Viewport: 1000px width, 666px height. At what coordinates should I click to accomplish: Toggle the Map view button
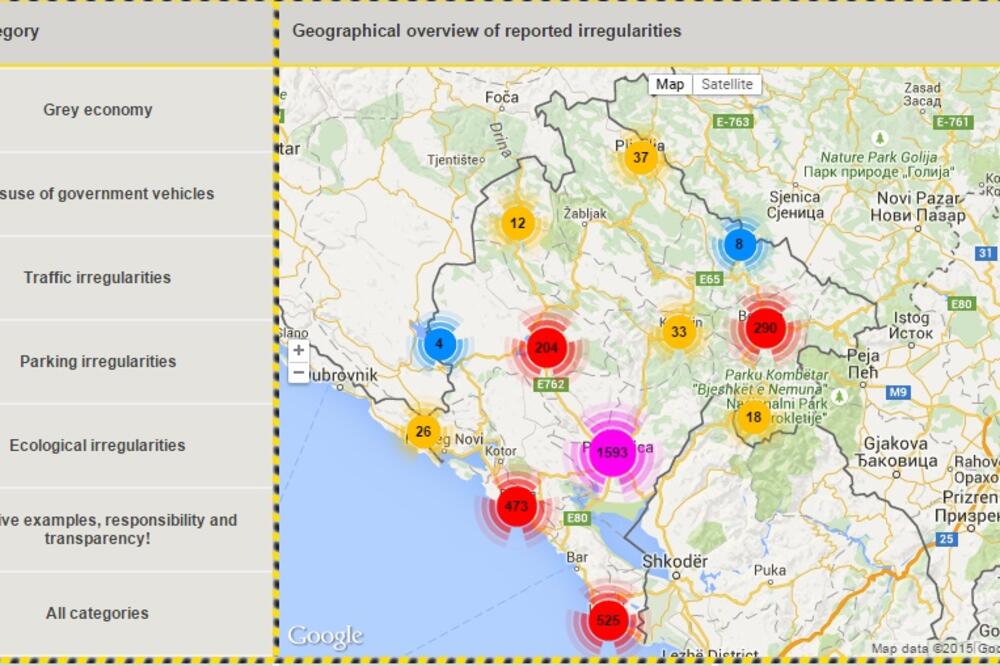[x=670, y=84]
